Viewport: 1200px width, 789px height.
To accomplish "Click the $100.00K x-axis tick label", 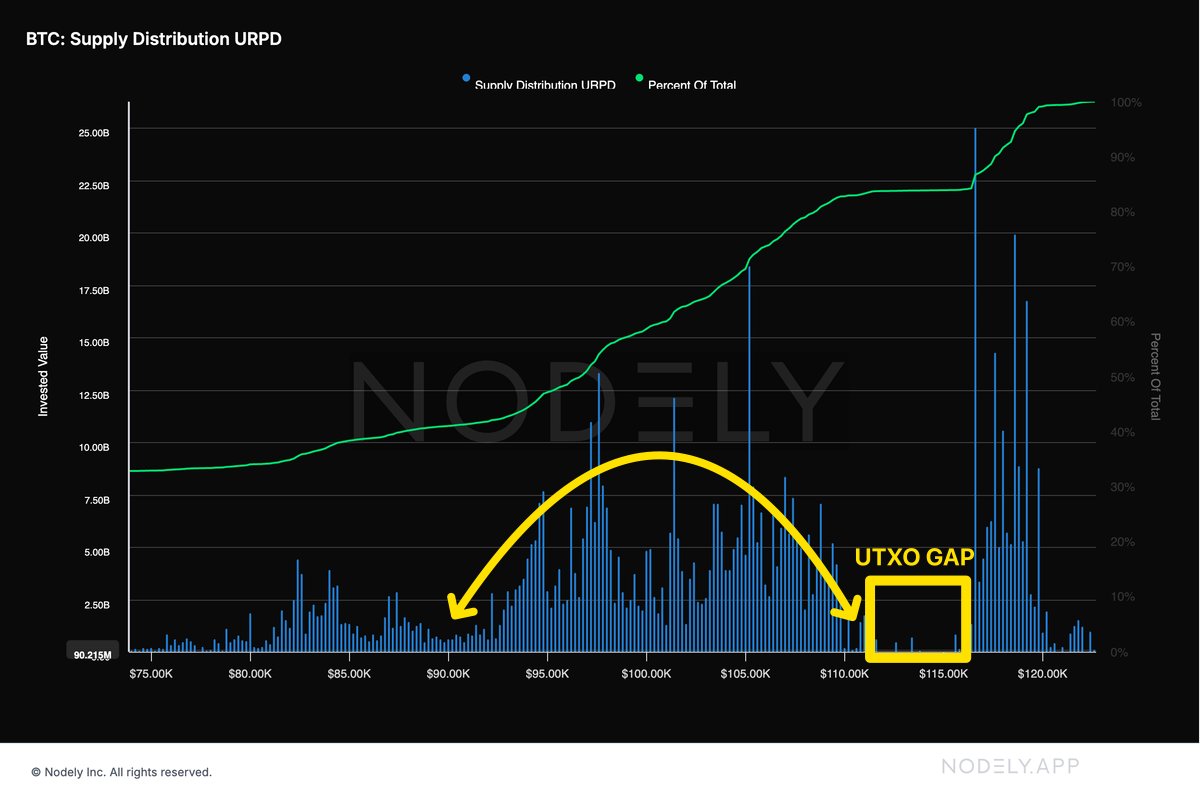I will coord(646,674).
